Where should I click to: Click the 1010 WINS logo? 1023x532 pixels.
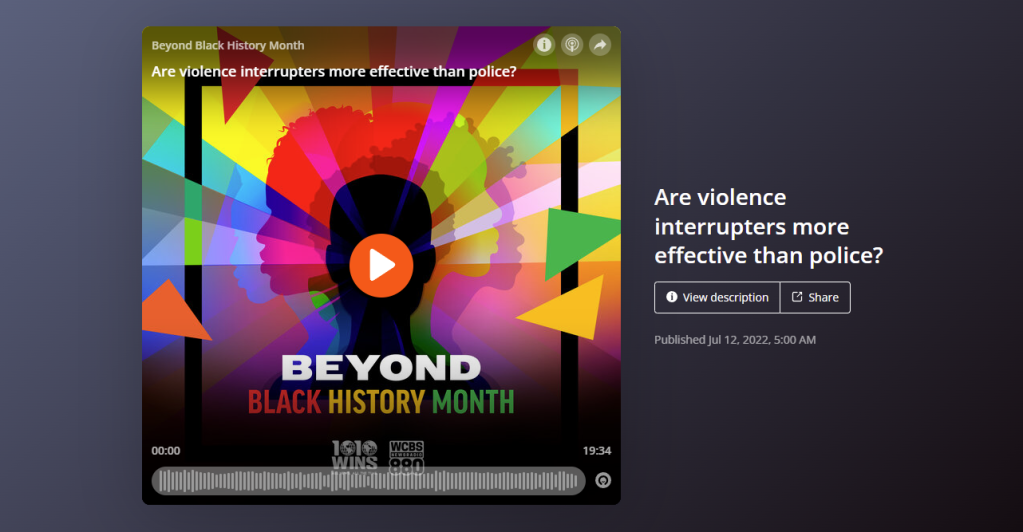(354, 454)
